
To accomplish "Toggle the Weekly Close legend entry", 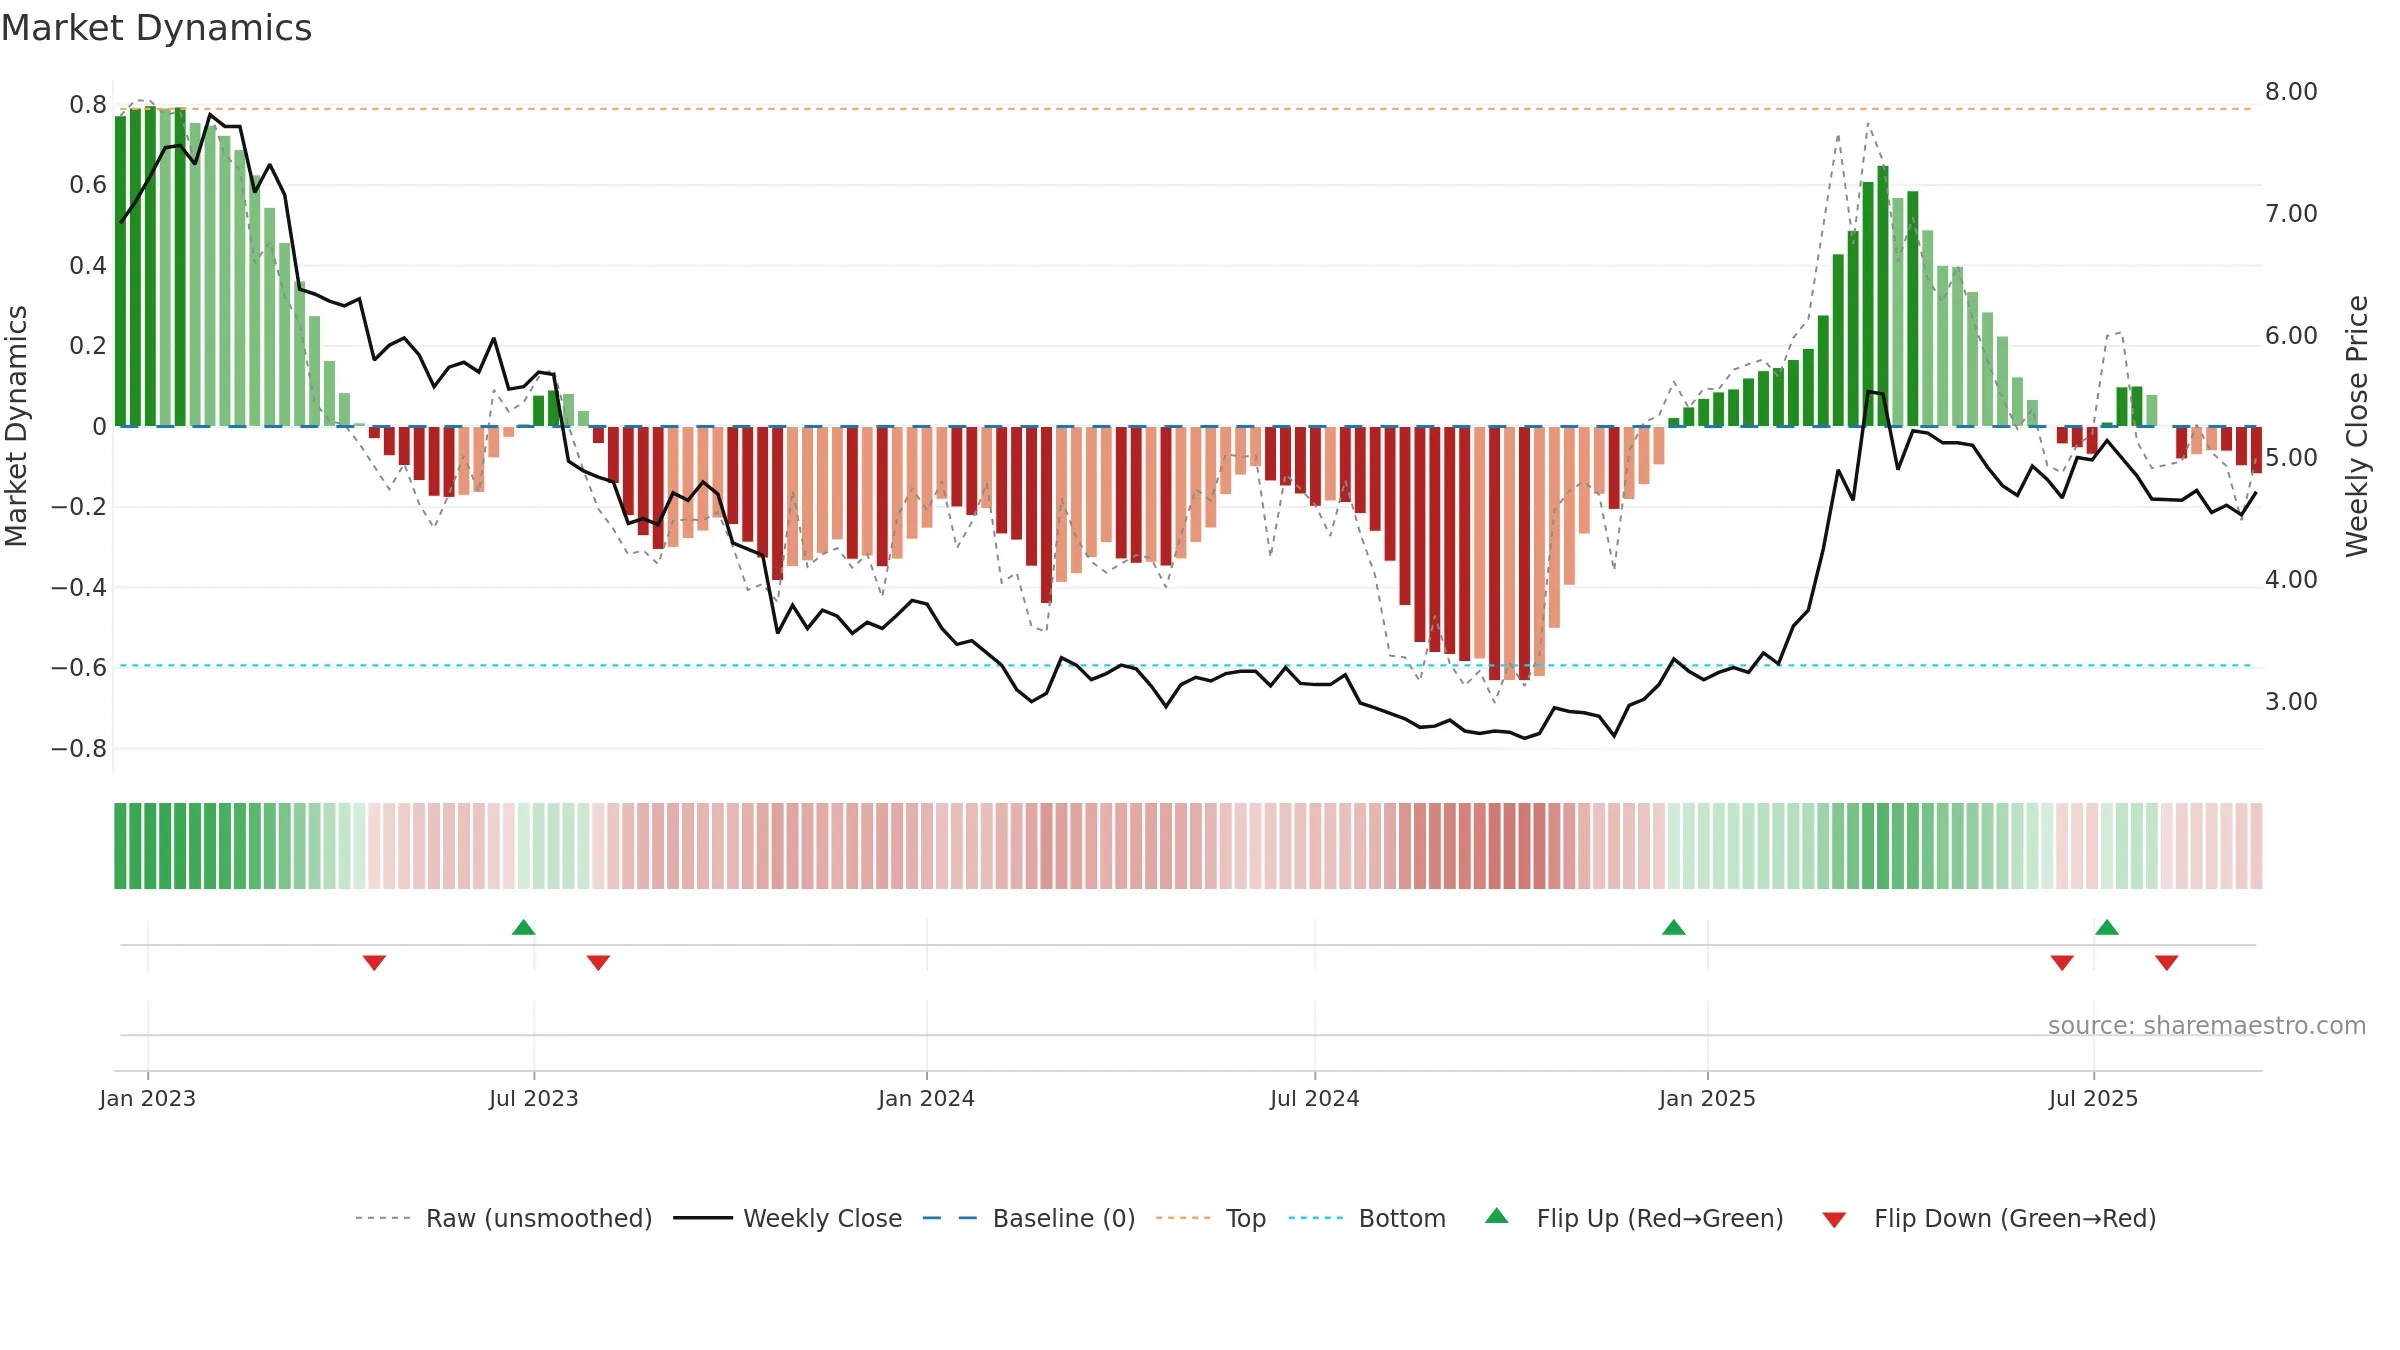I will coord(787,1218).
